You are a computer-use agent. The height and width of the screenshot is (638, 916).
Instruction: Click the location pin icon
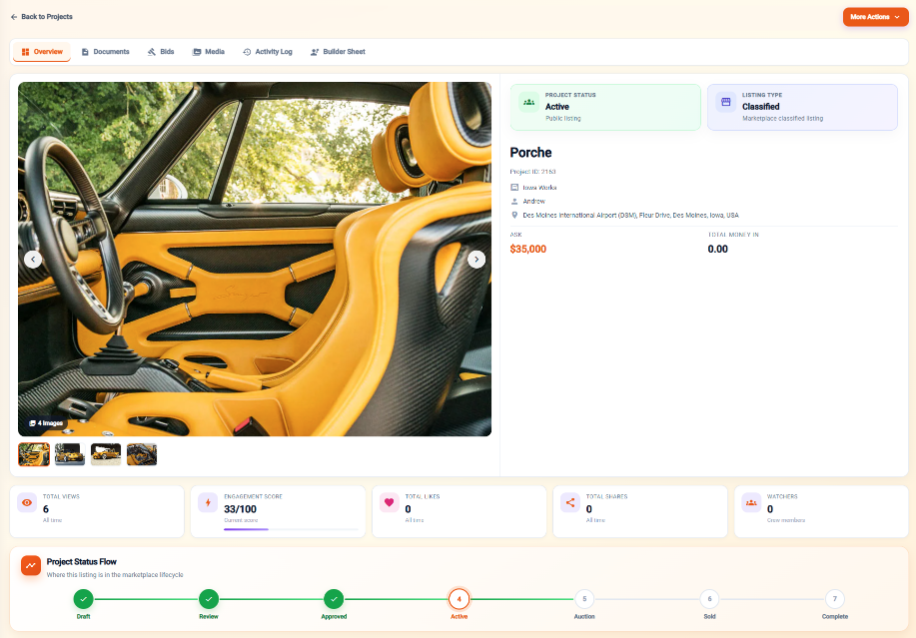coord(514,215)
